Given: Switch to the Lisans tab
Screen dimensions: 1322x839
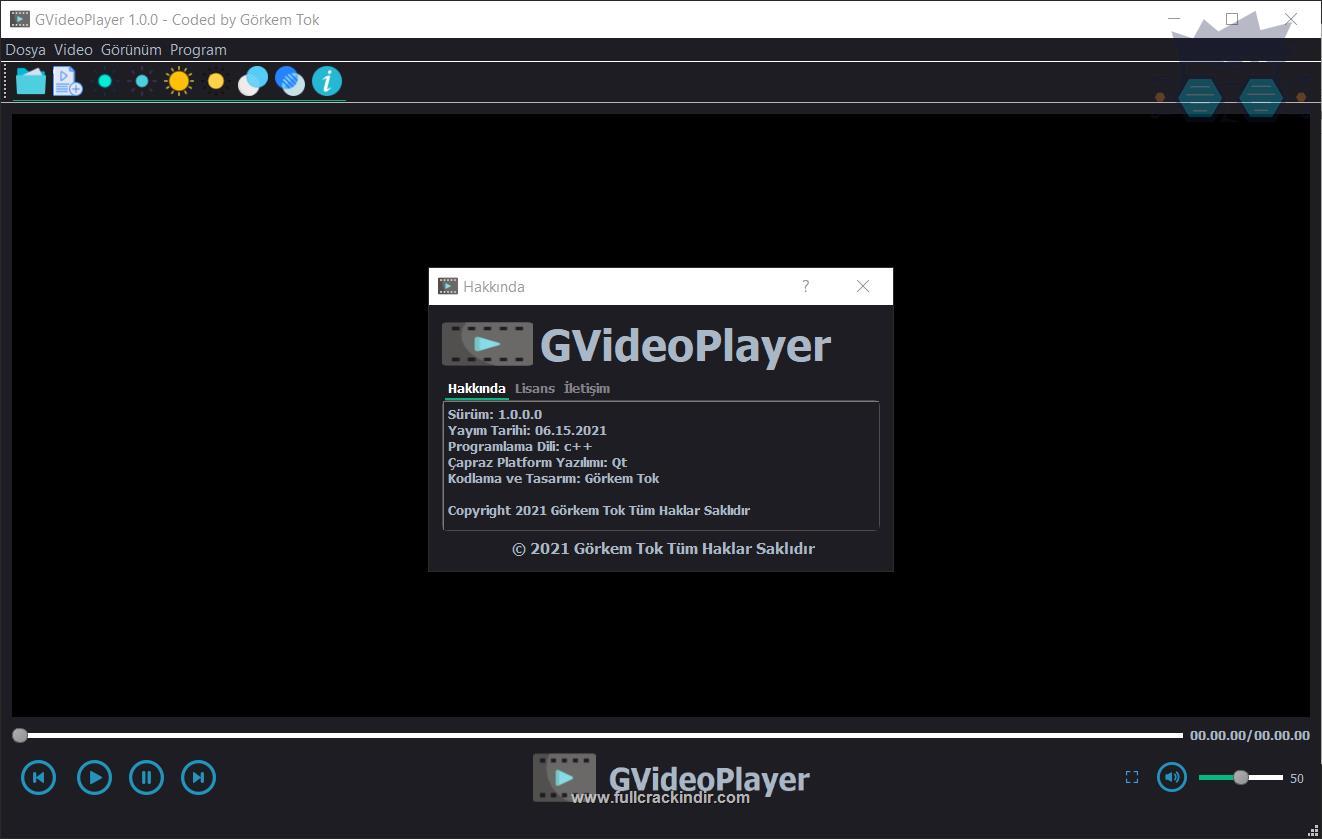Looking at the screenshot, I should coord(535,388).
